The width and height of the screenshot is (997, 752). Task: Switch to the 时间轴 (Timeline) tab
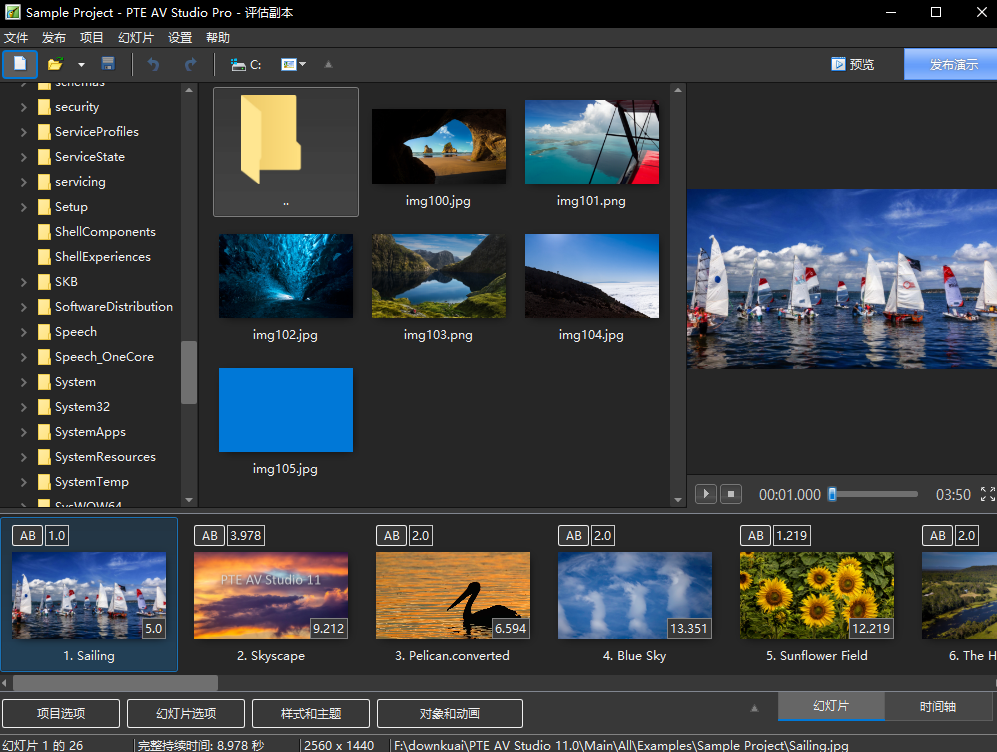[x=938, y=706]
